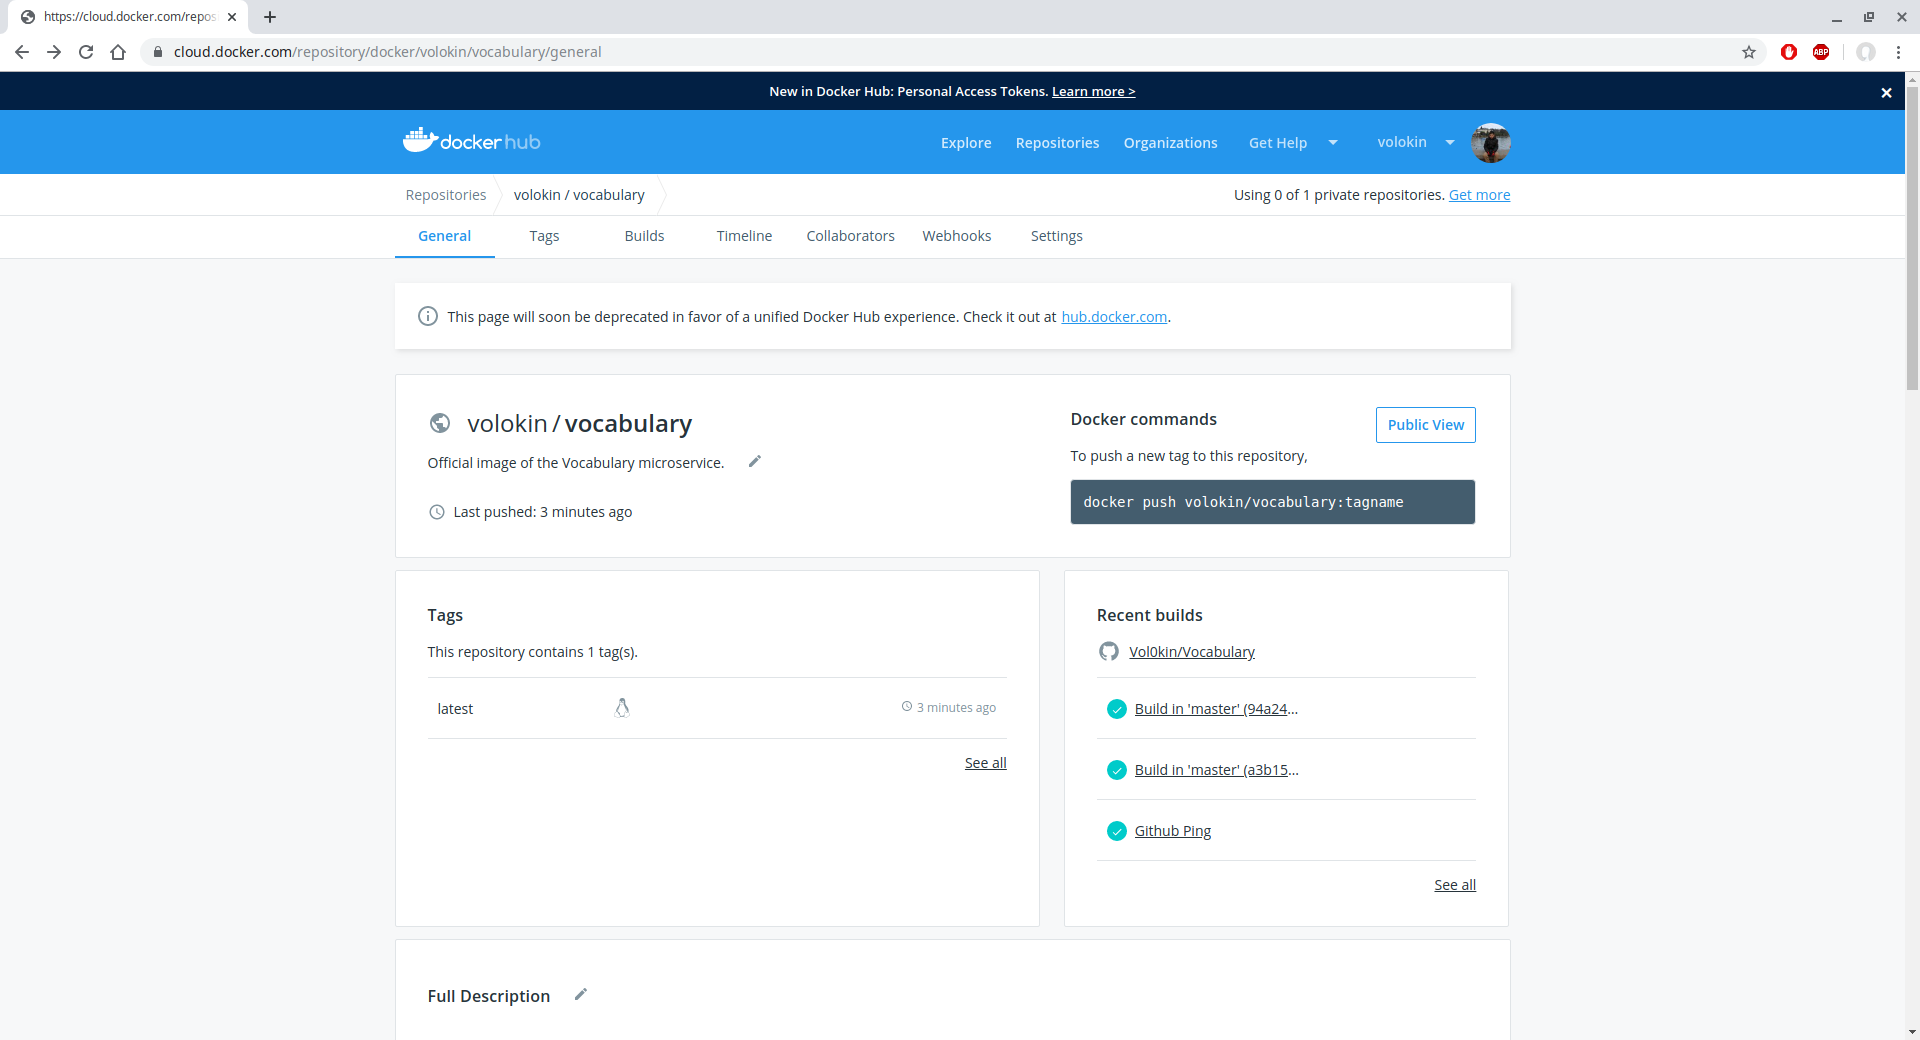Switch to the Webhooks tab
This screenshot has width=1920, height=1040.
tap(956, 236)
